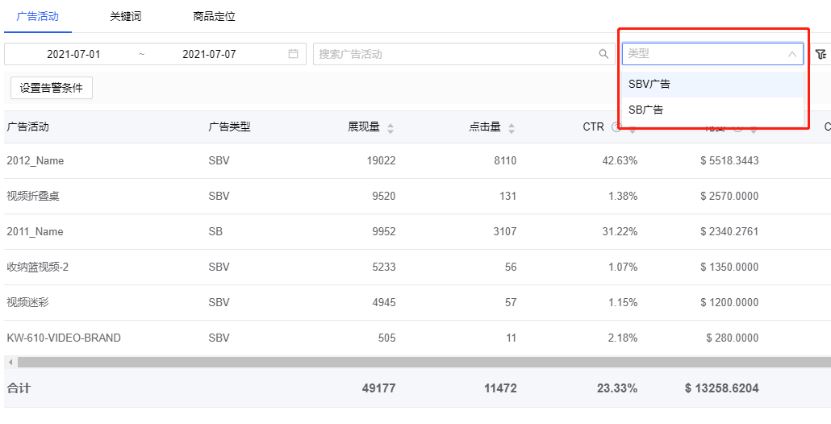The width and height of the screenshot is (831, 424).
Task: Click the SB type cell for 2011_Name
Action: point(216,232)
